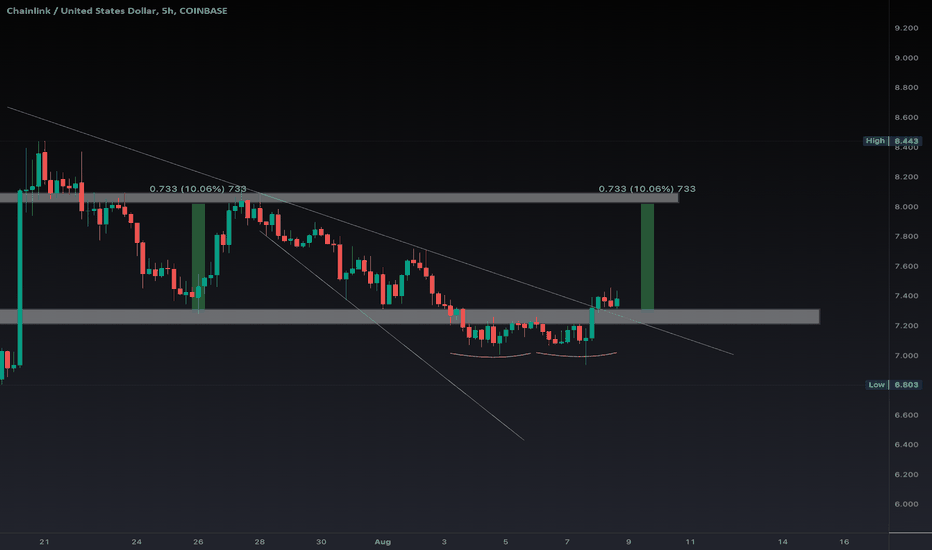Screen dimensions: 932x550
Task: Select the right curved double-bottom arc
Action: tap(577, 355)
